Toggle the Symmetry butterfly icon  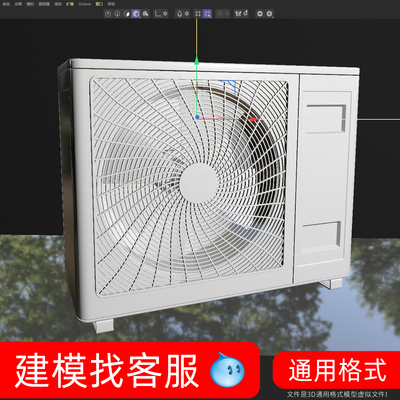coord(238,14)
